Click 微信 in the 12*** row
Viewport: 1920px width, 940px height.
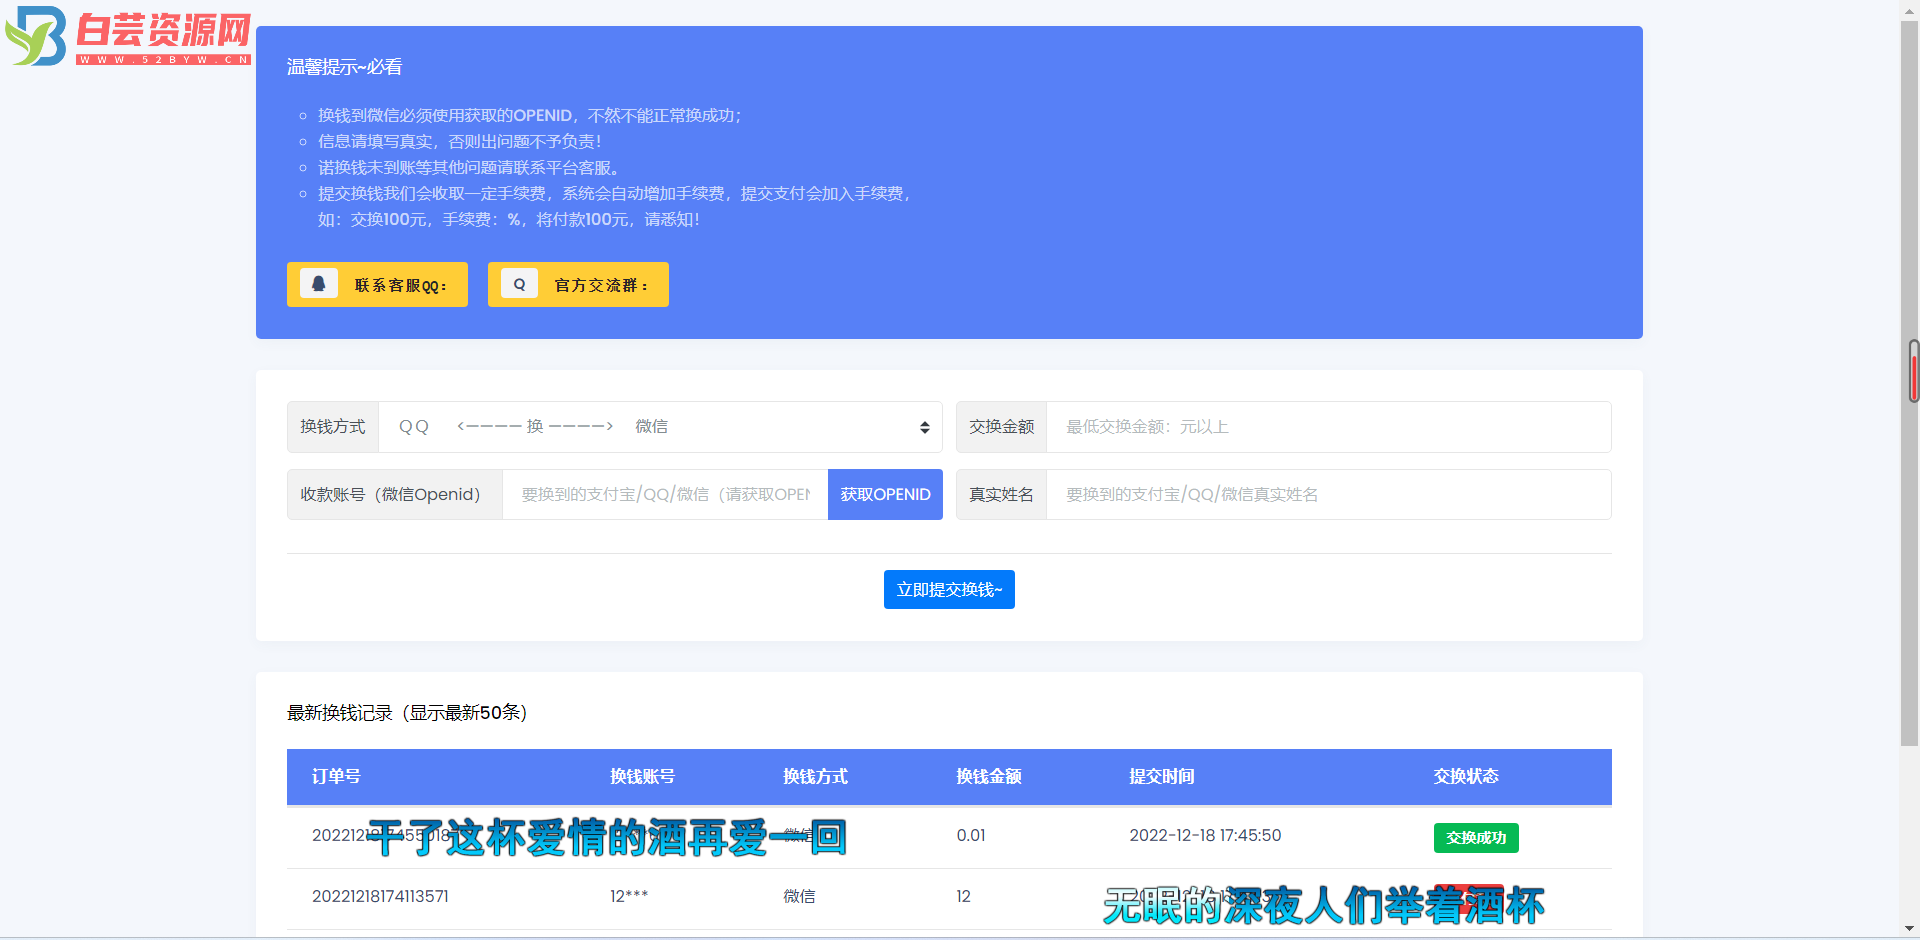pos(799,897)
